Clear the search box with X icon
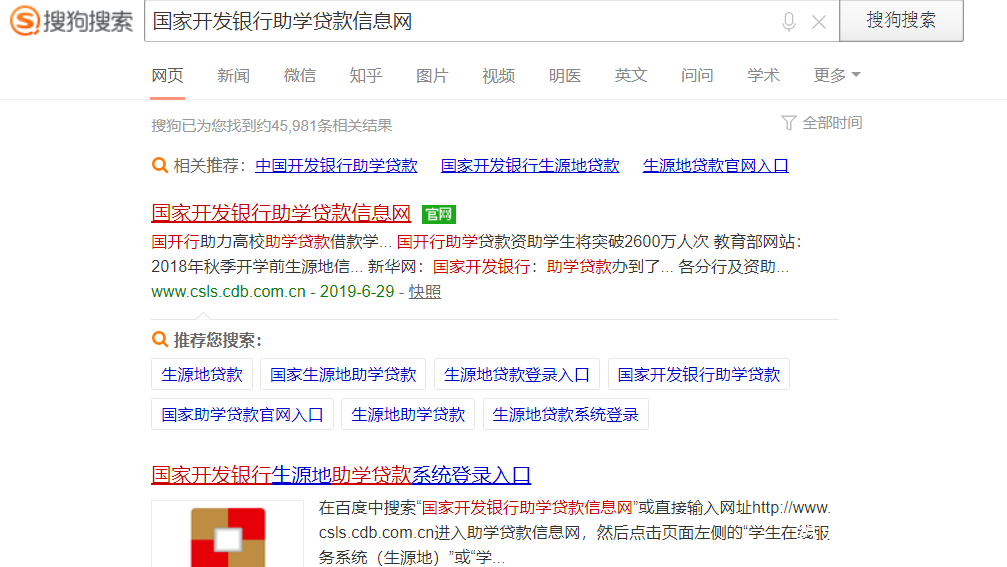 (x=819, y=22)
